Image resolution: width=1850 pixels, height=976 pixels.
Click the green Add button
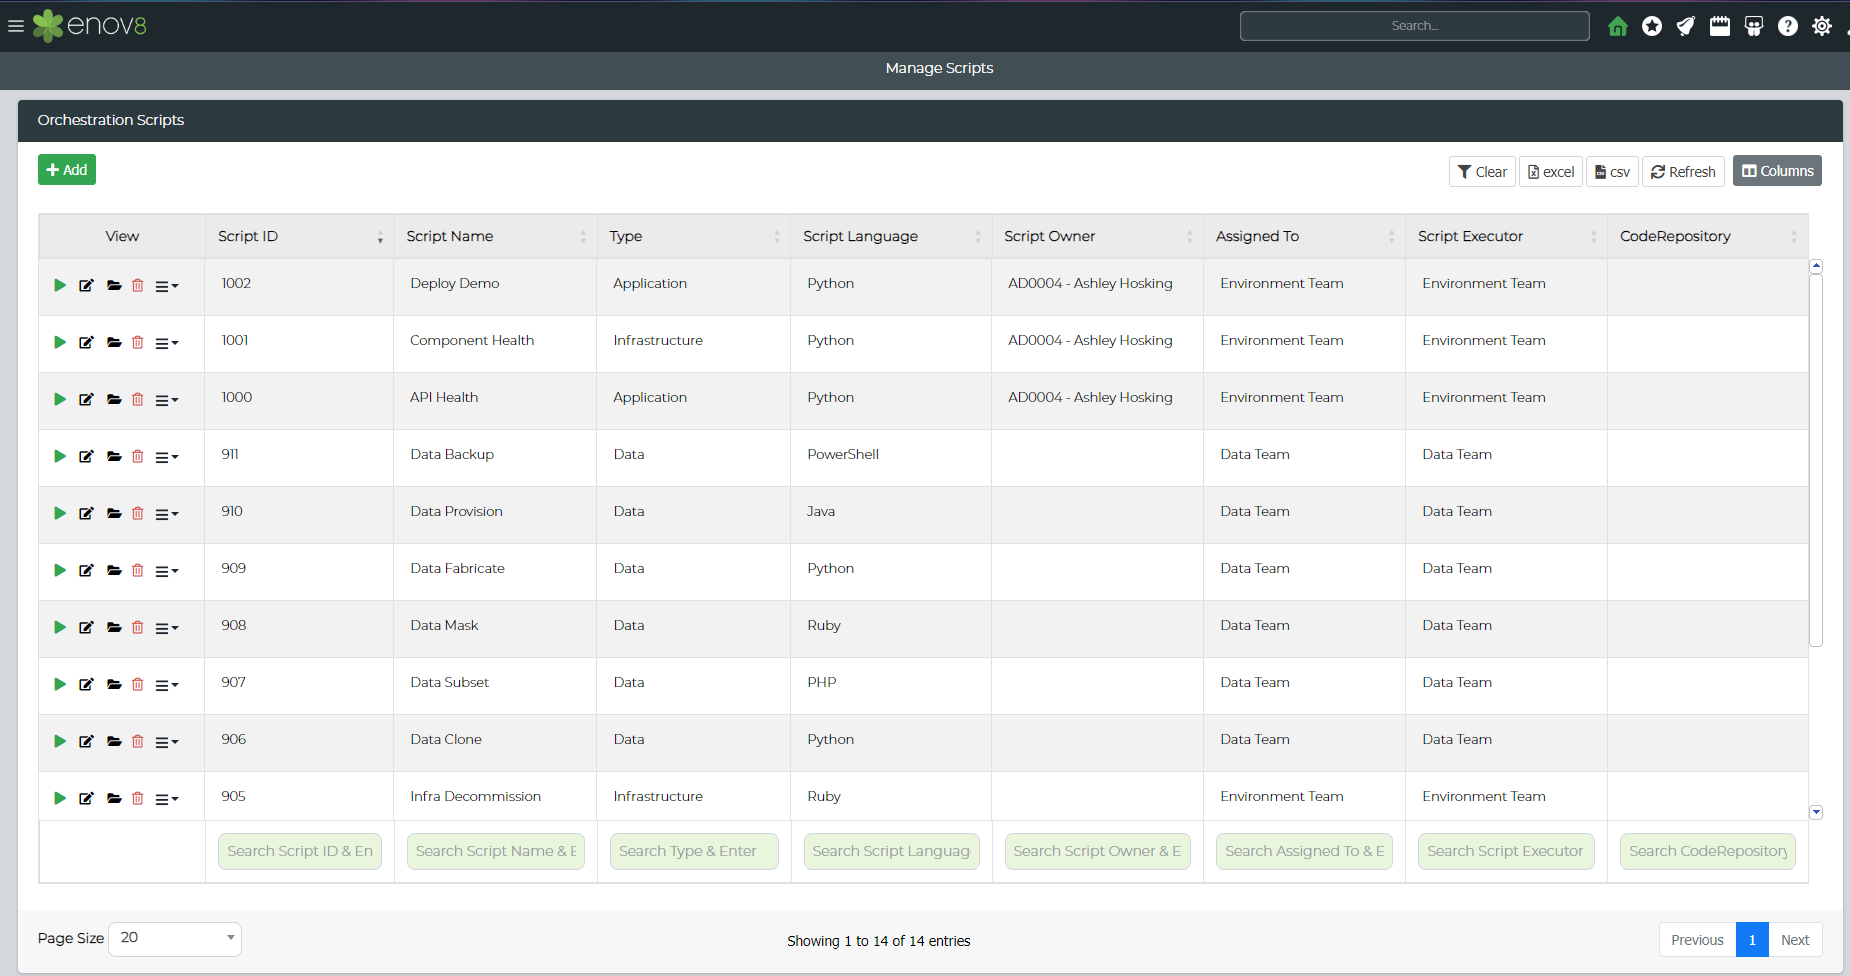point(67,170)
